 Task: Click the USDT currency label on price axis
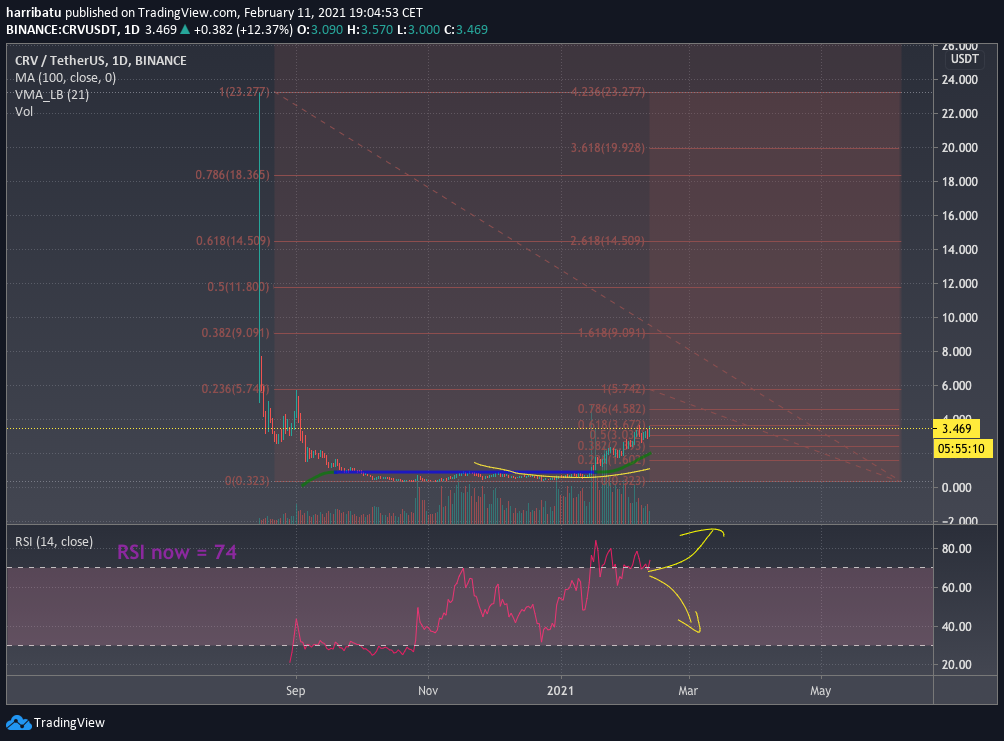964,59
